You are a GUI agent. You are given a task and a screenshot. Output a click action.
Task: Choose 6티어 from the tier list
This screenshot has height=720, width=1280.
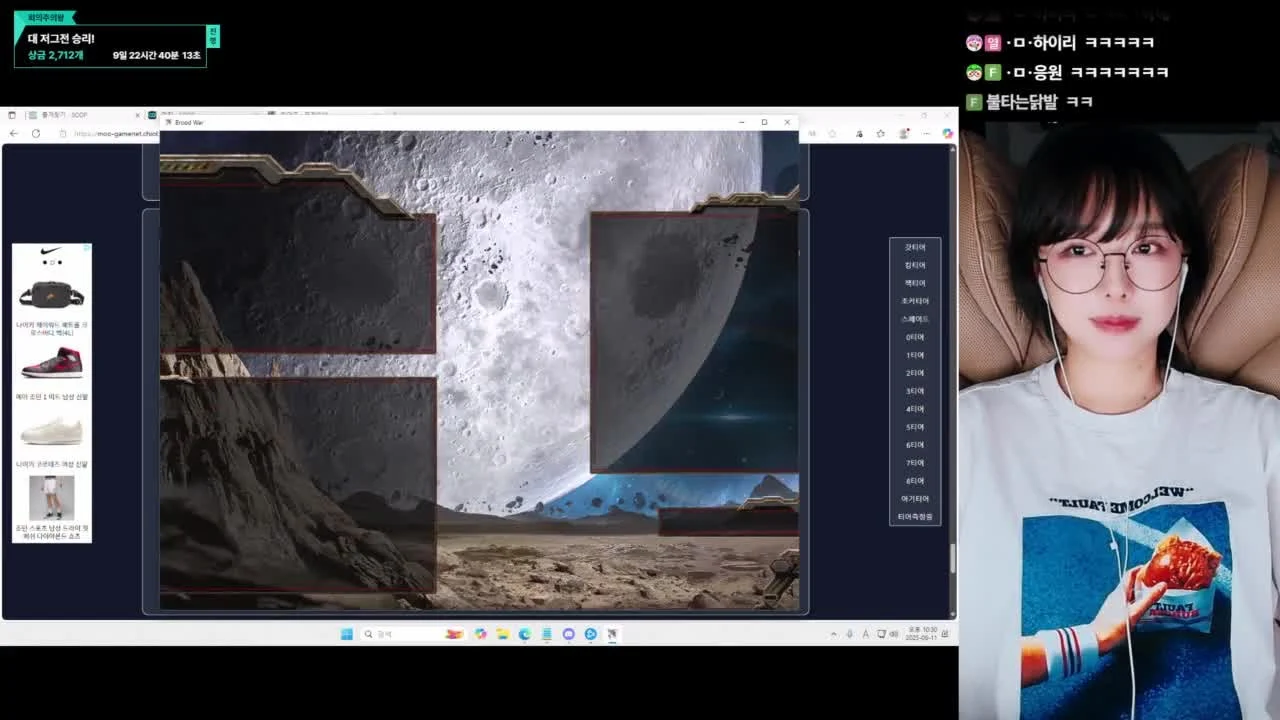[915, 445]
